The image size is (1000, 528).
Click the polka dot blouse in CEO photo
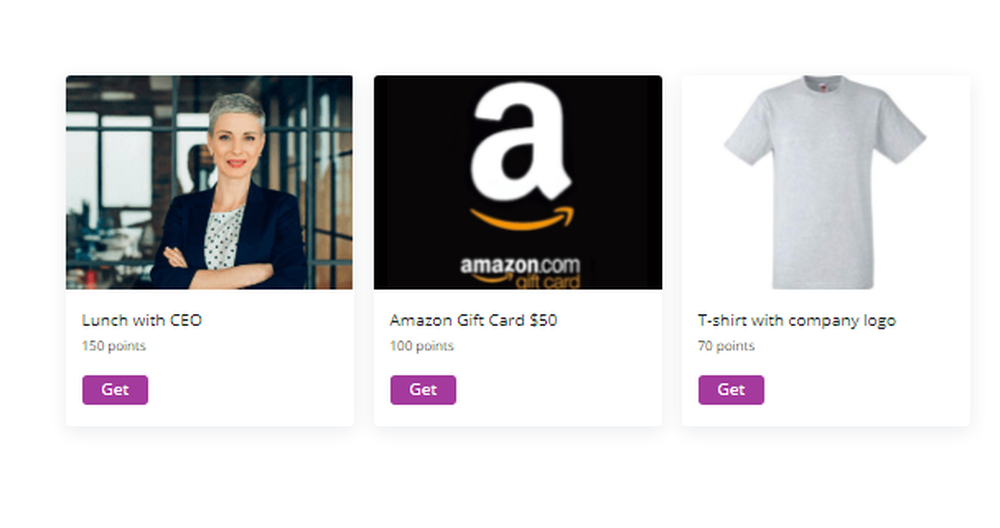point(223,238)
